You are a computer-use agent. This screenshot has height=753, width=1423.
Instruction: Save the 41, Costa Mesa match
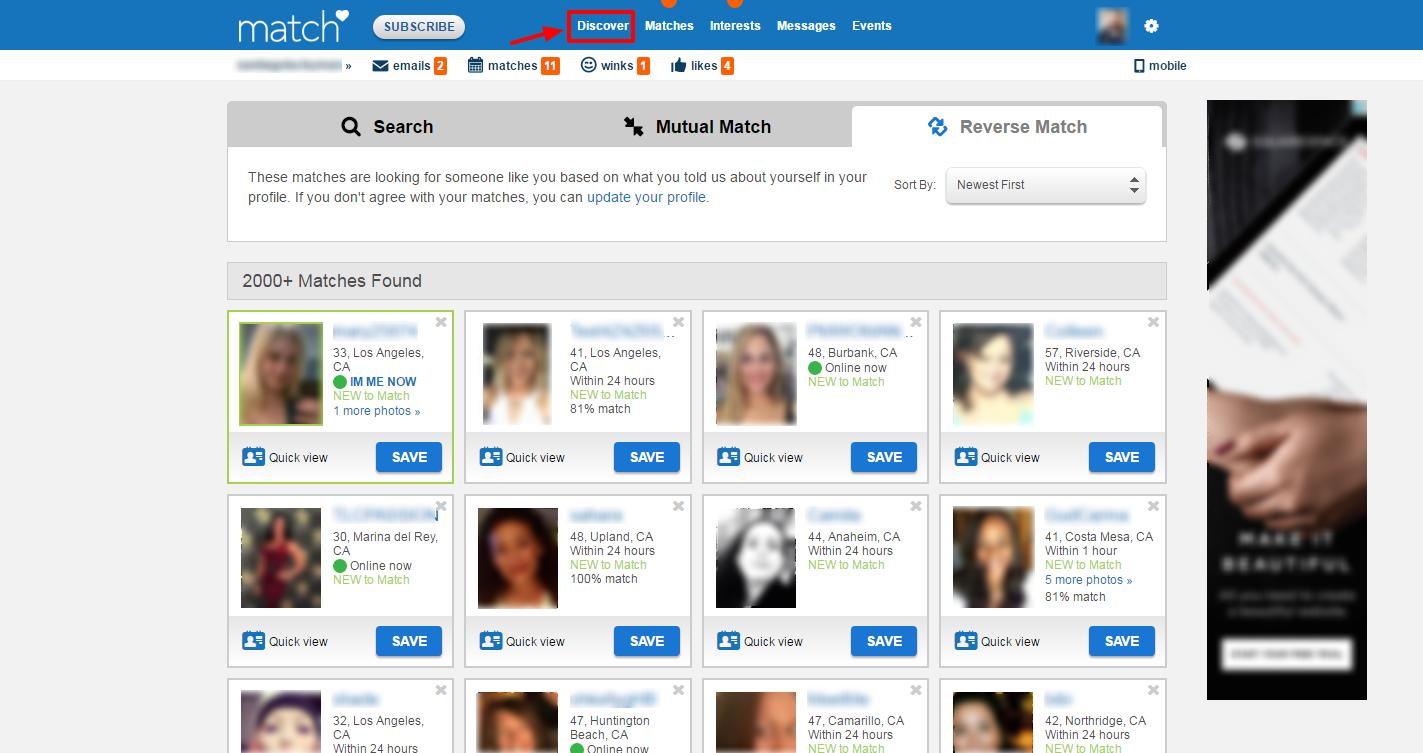coord(1121,641)
